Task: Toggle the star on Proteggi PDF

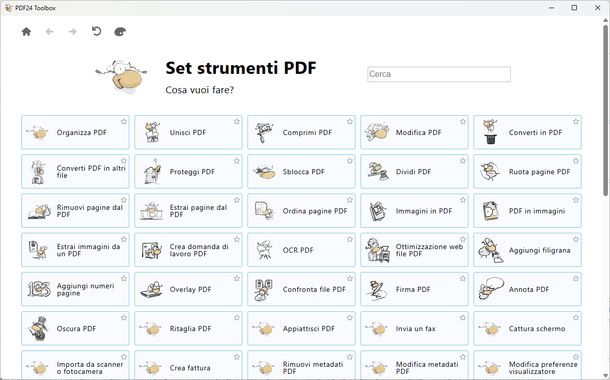Action: tap(237, 161)
